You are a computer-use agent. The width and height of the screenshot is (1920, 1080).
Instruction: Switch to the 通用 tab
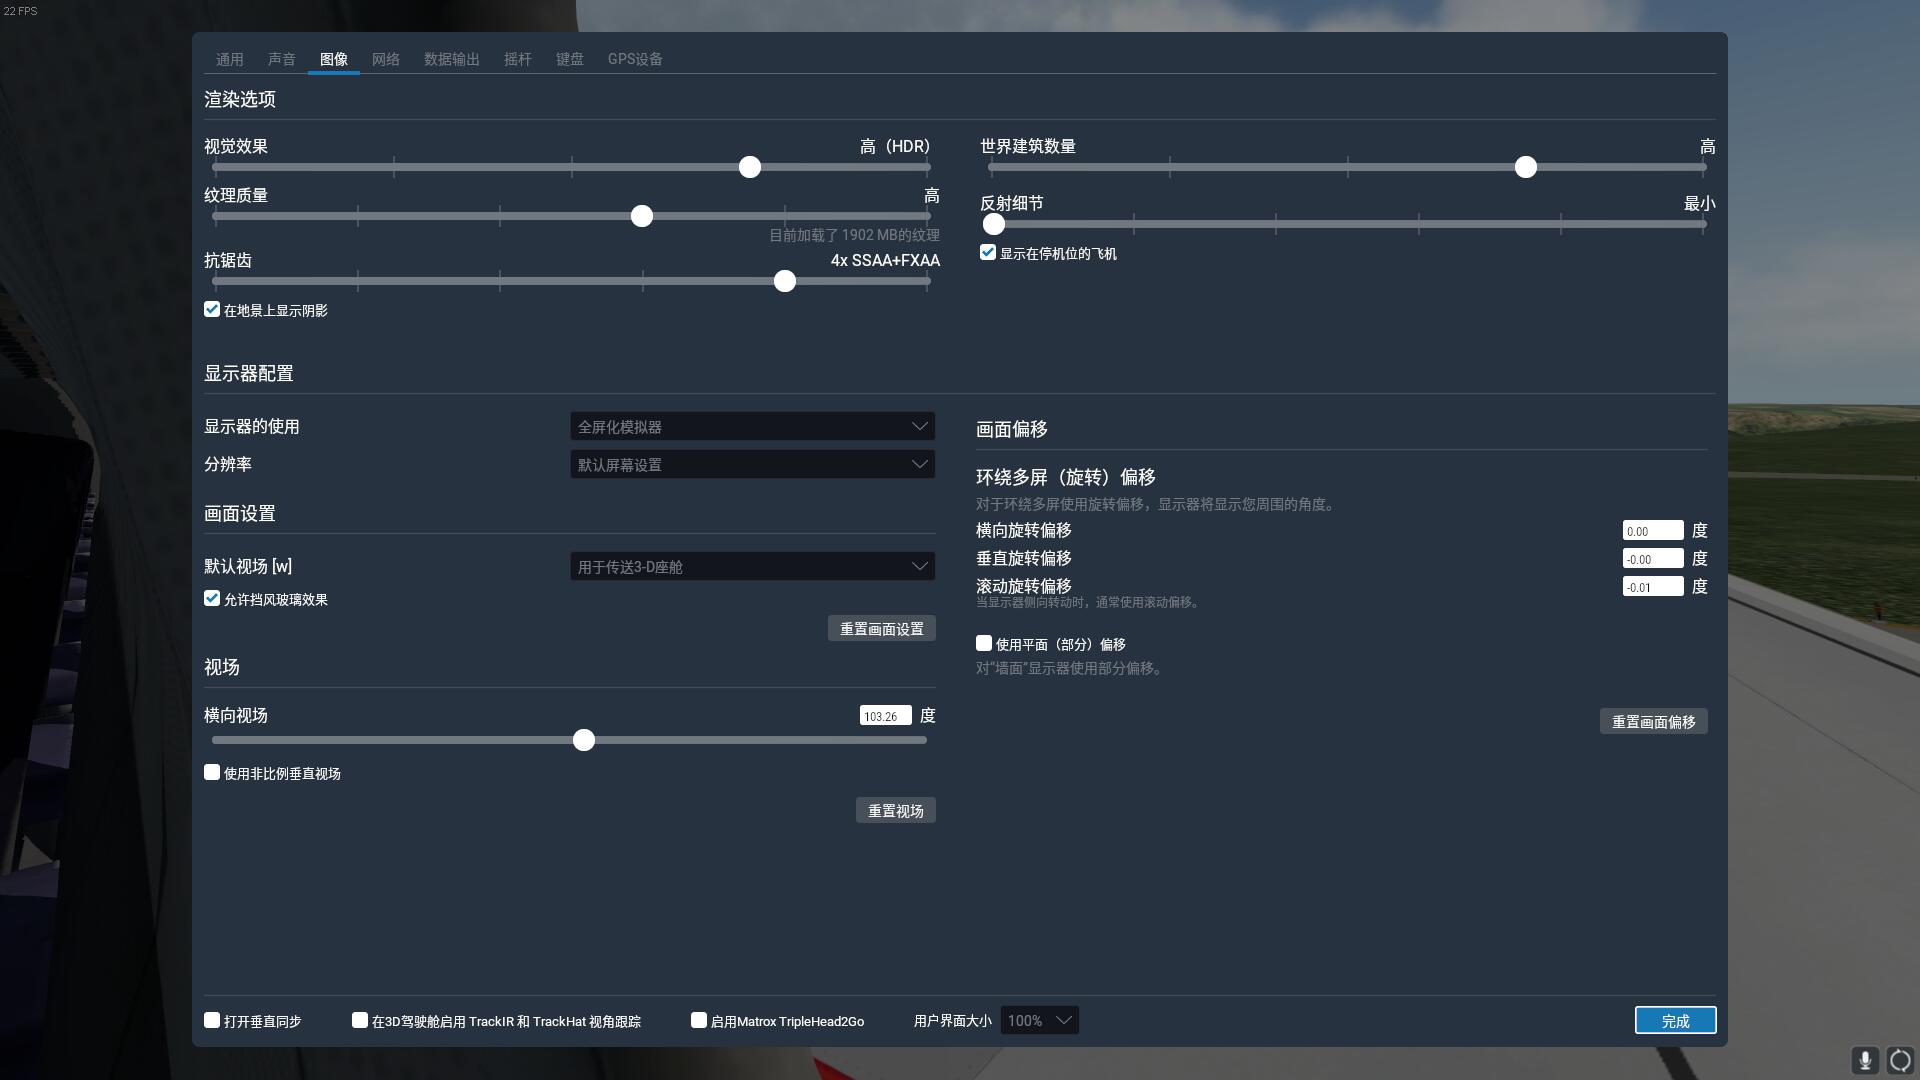(229, 59)
